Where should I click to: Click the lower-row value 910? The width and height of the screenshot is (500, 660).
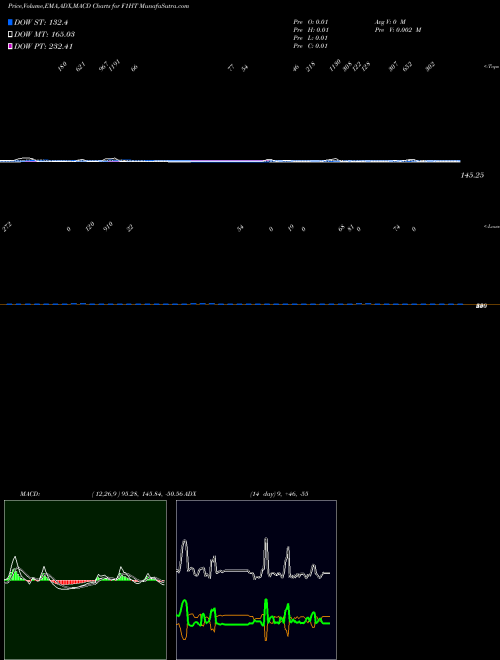tap(108, 227)
